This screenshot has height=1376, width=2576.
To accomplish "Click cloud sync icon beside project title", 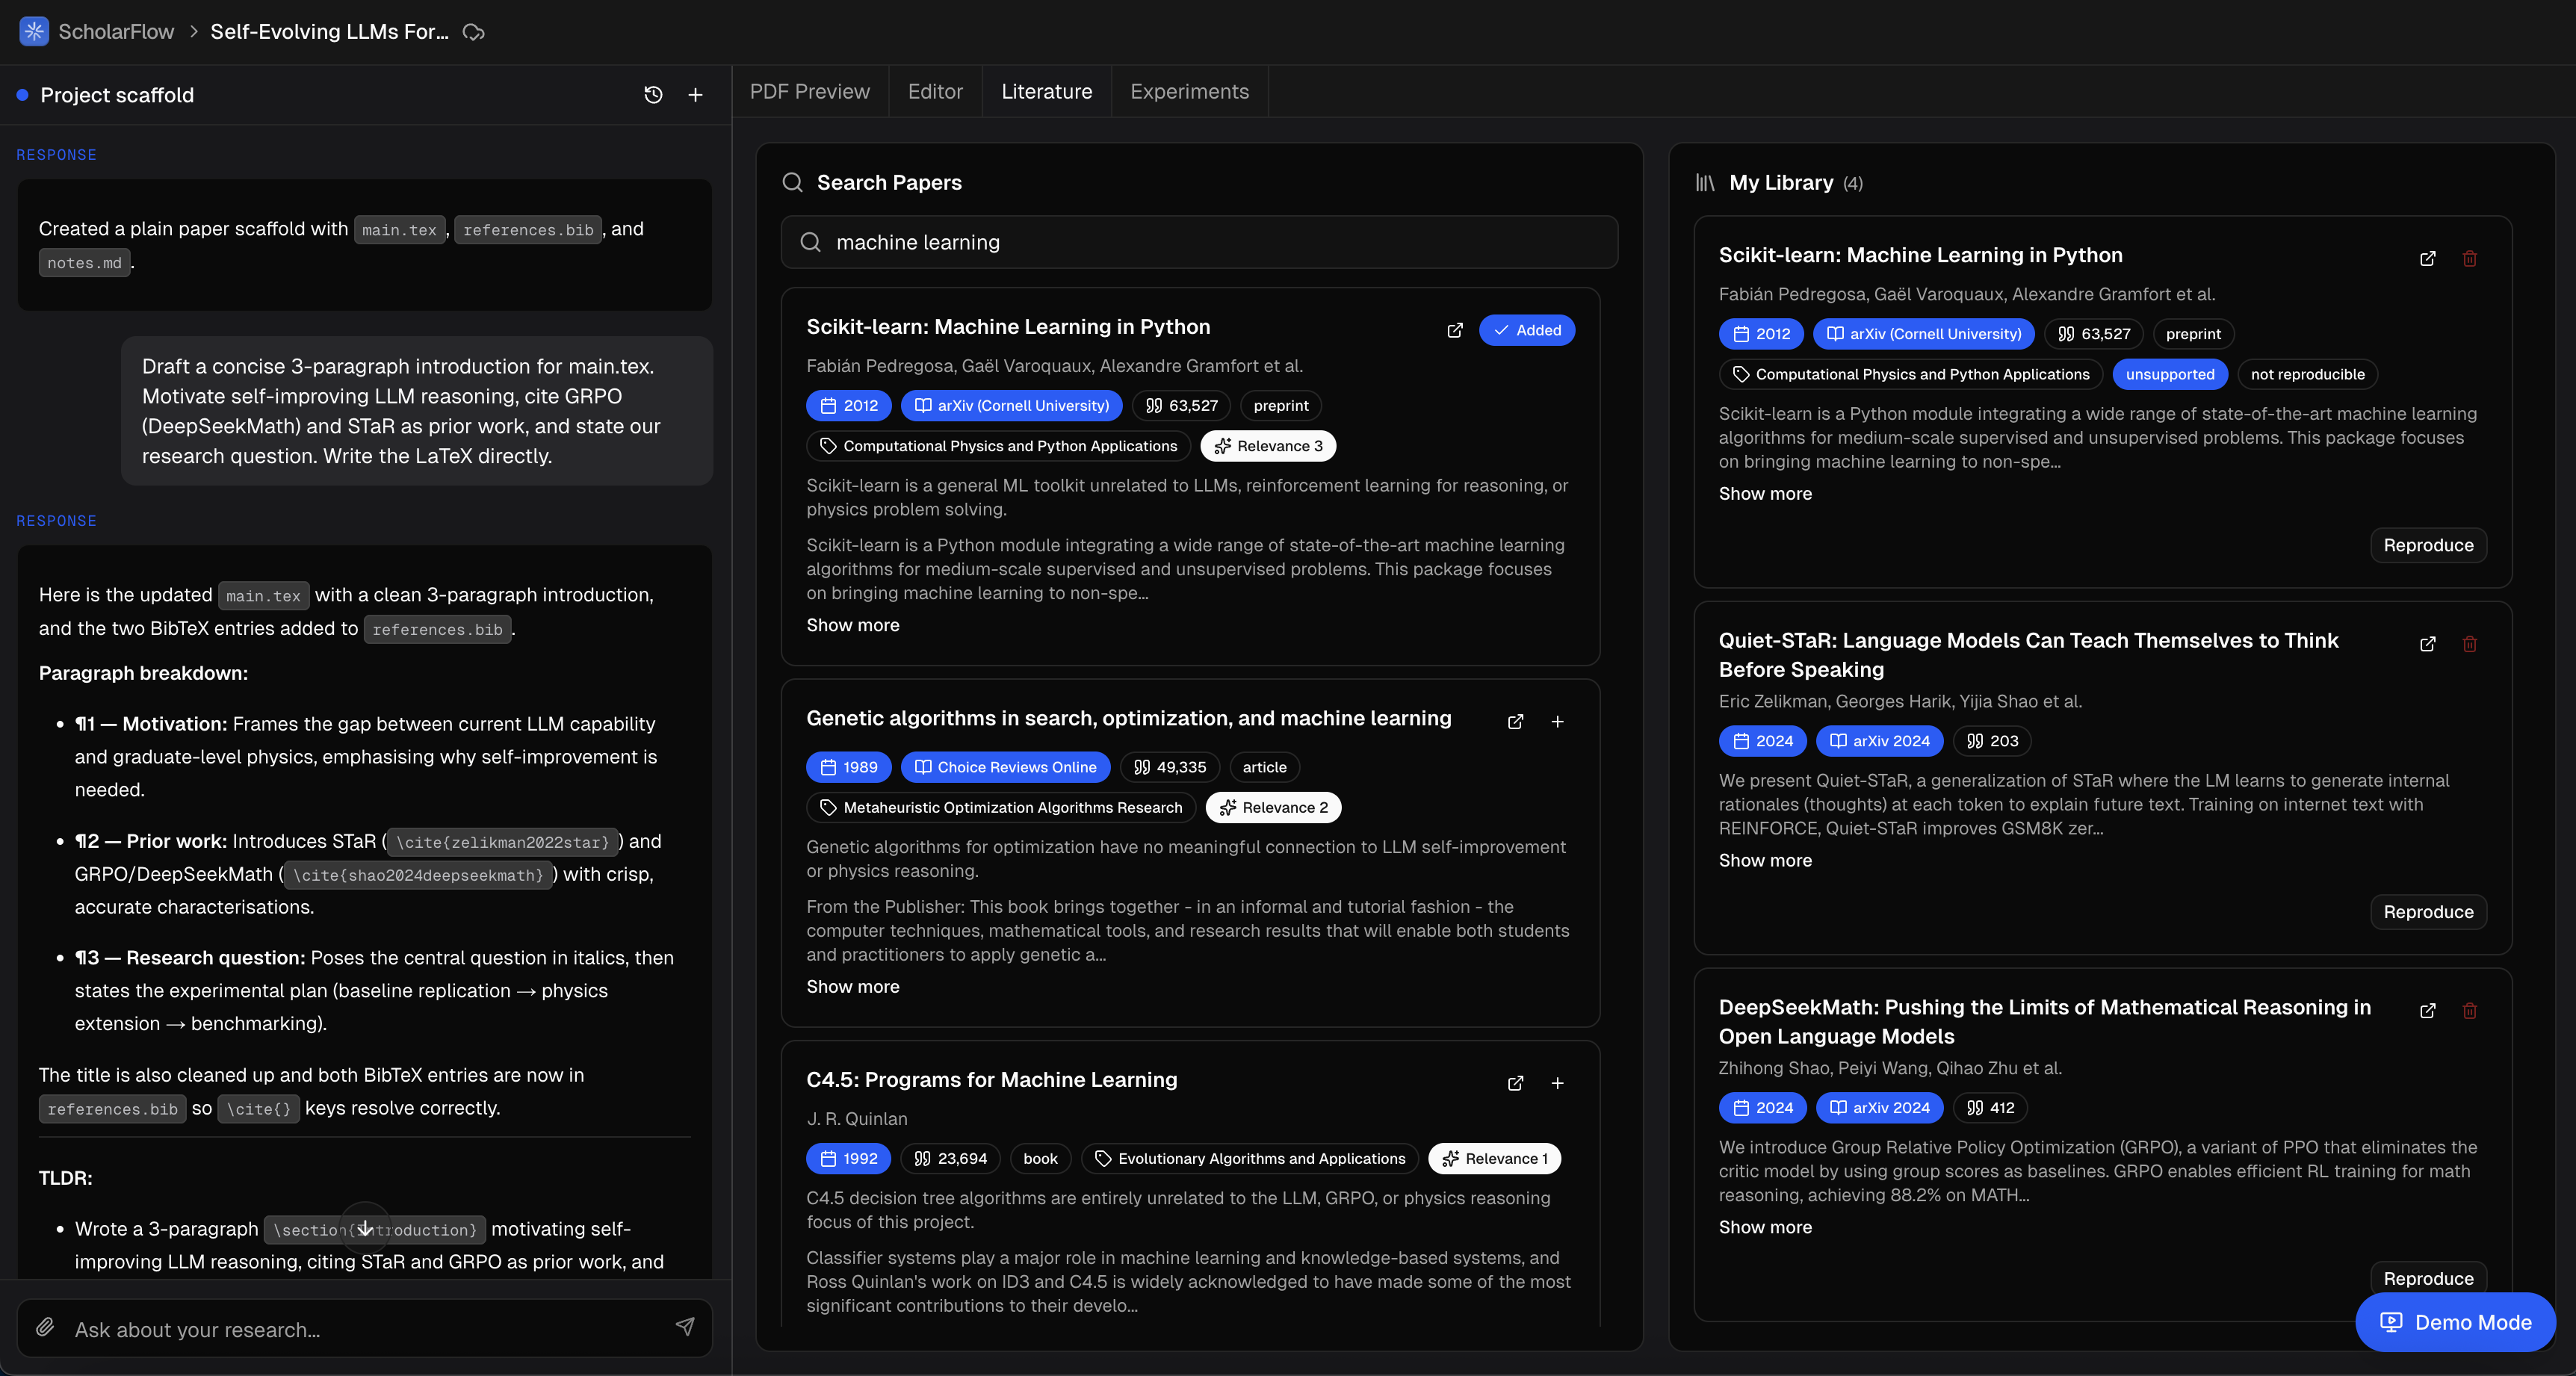I will click(x=474, y=32).
